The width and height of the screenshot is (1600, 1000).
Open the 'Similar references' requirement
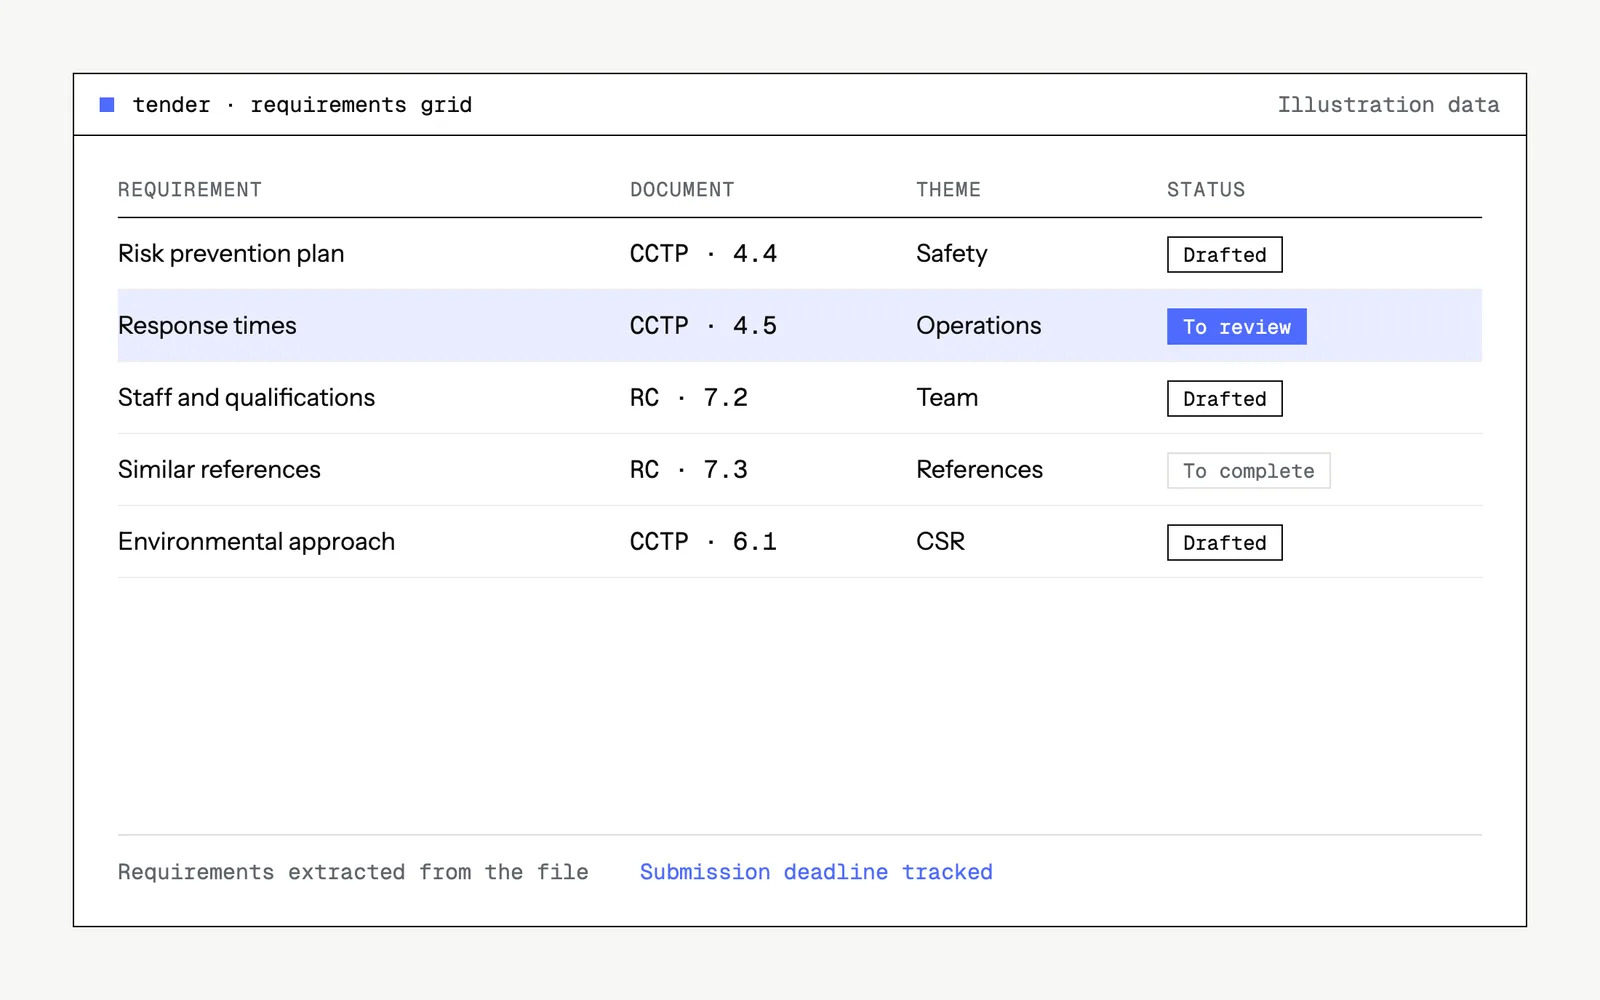(219, 470)
